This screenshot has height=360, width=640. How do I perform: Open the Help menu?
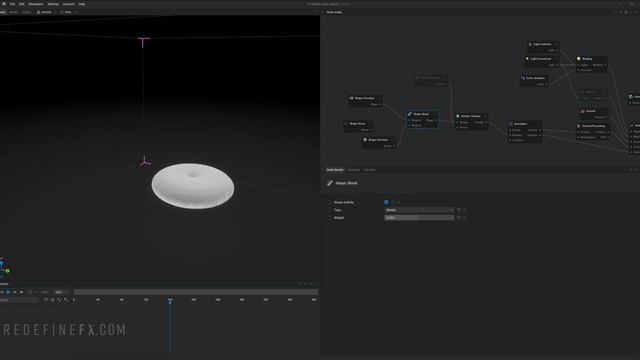tap(82, 4)
